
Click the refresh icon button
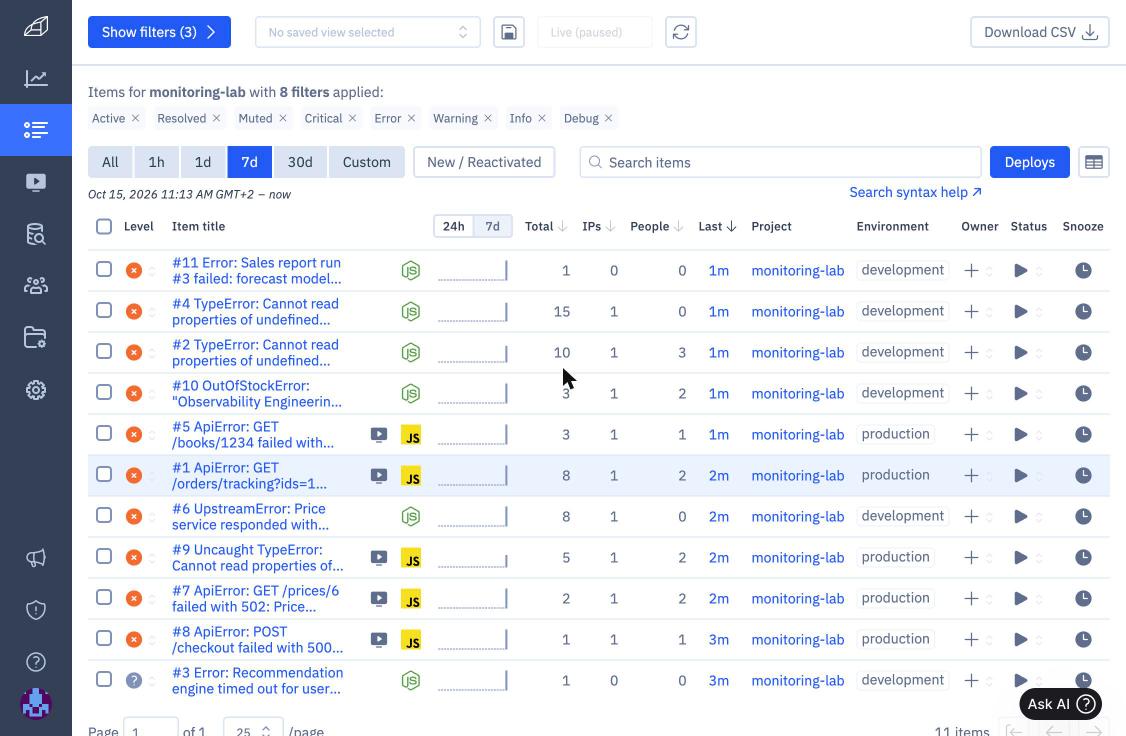681,32
